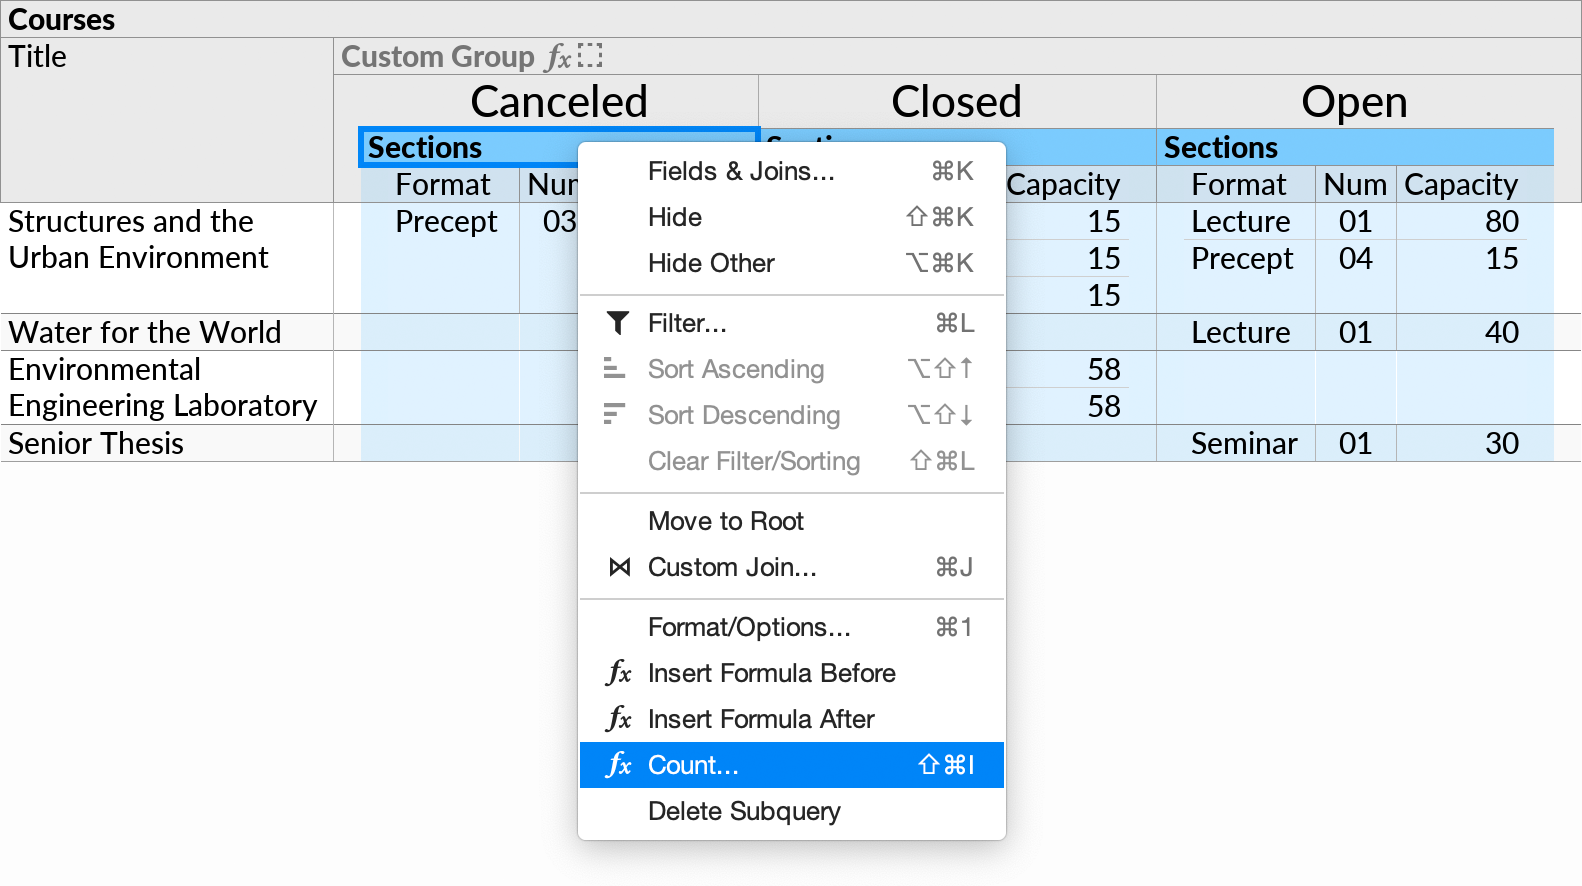
Task: Click Clear Filter/Sorting entry
Action: (x=754, y=461)
